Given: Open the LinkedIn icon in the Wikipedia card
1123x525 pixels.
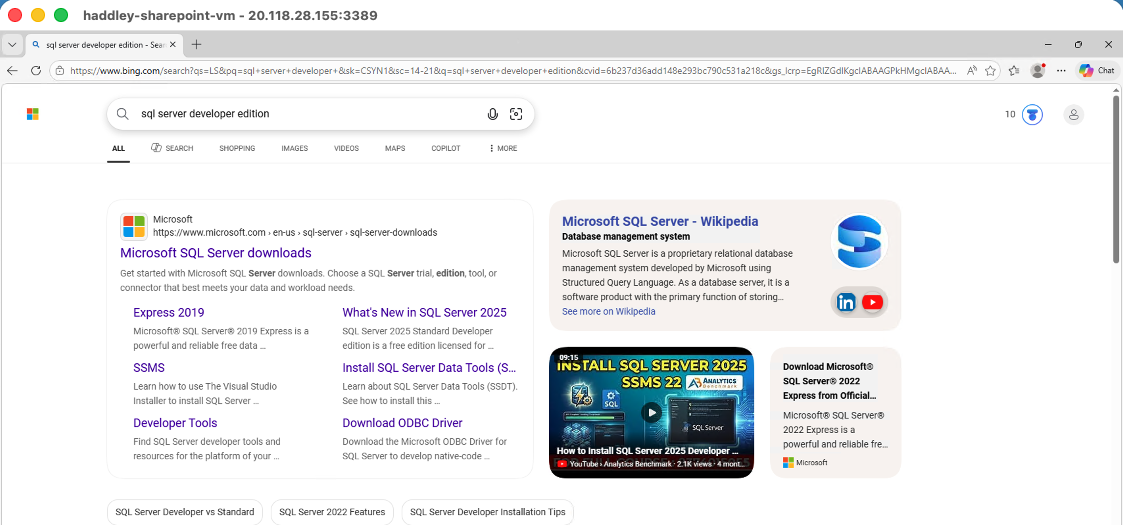Looking at the screenshot, I should [x=846, y=302].
